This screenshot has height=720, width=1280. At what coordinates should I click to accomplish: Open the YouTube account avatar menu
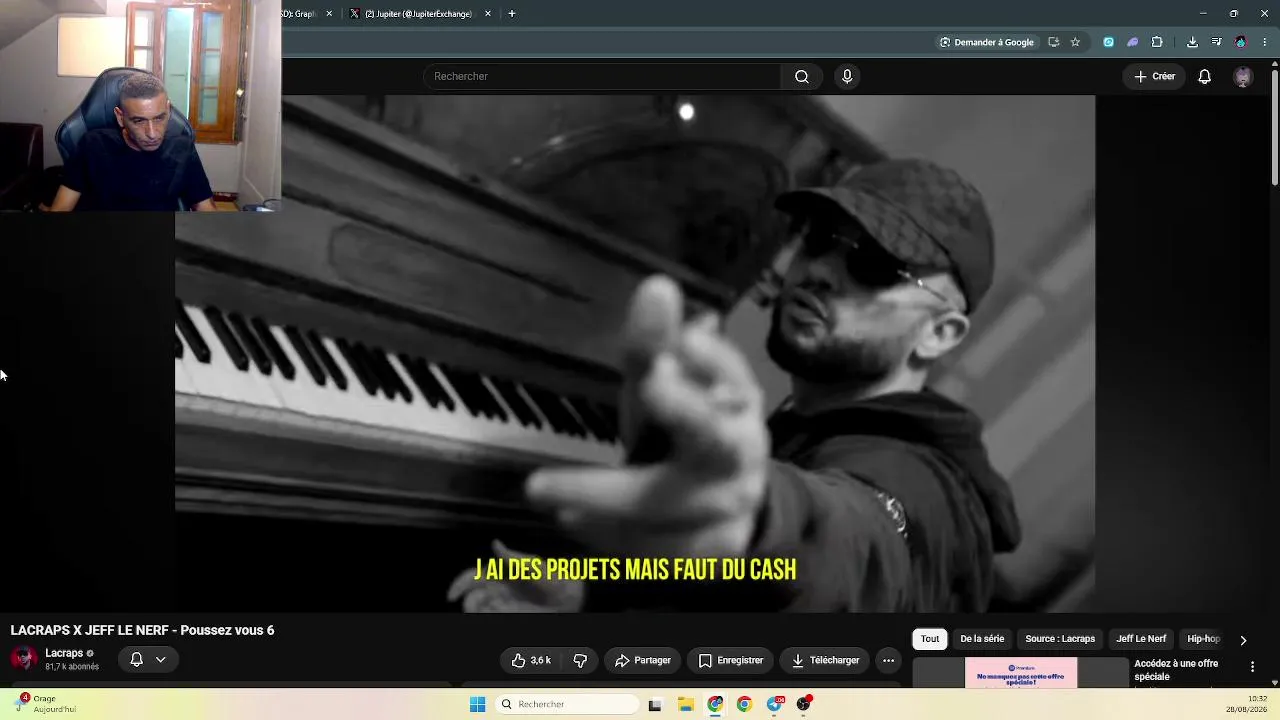[1243, 77]
